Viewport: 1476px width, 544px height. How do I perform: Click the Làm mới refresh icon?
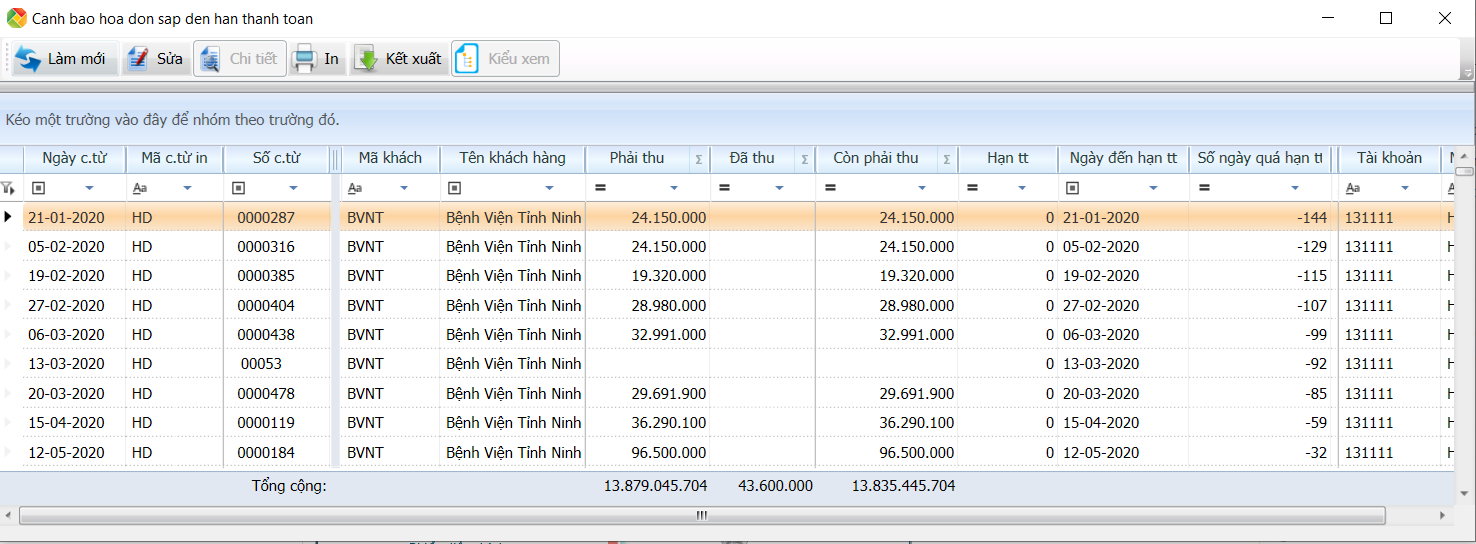pos(28,59)
